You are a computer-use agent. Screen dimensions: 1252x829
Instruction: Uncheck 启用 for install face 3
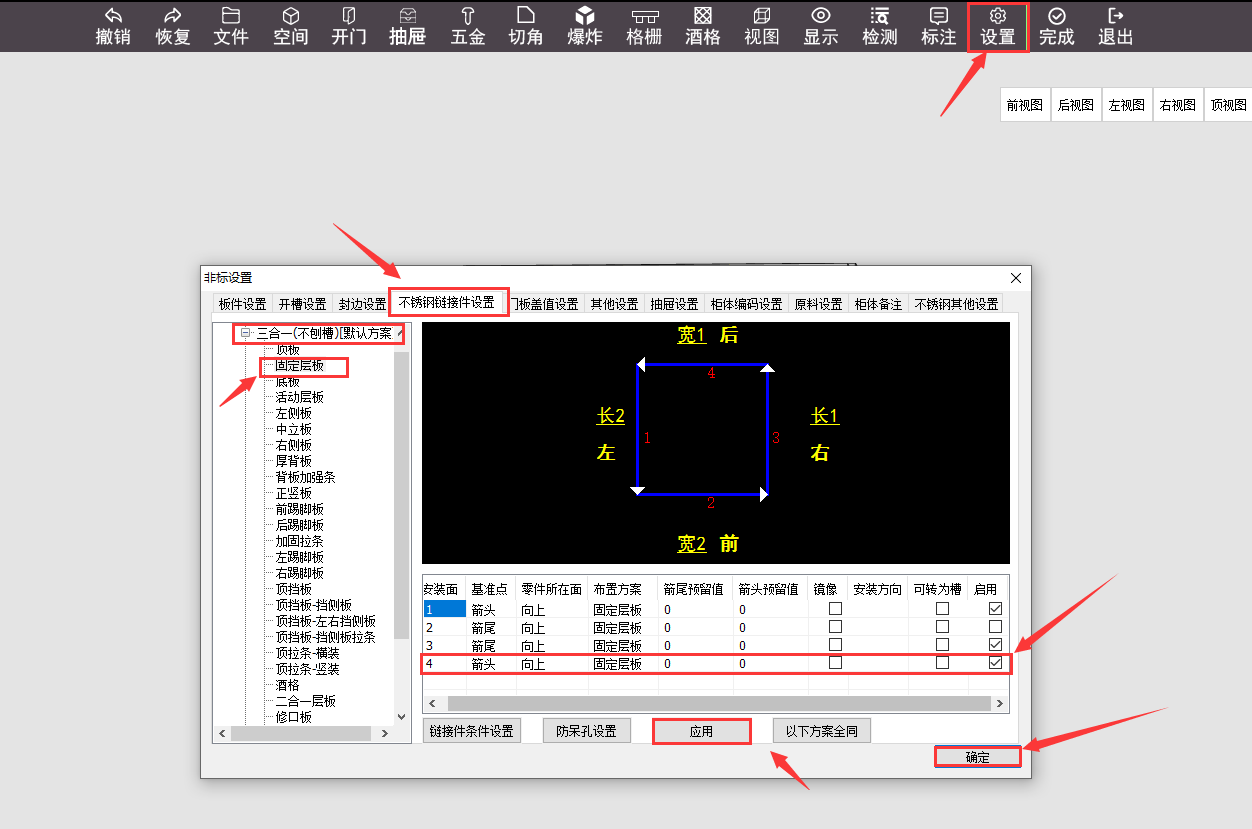point(995,644)
